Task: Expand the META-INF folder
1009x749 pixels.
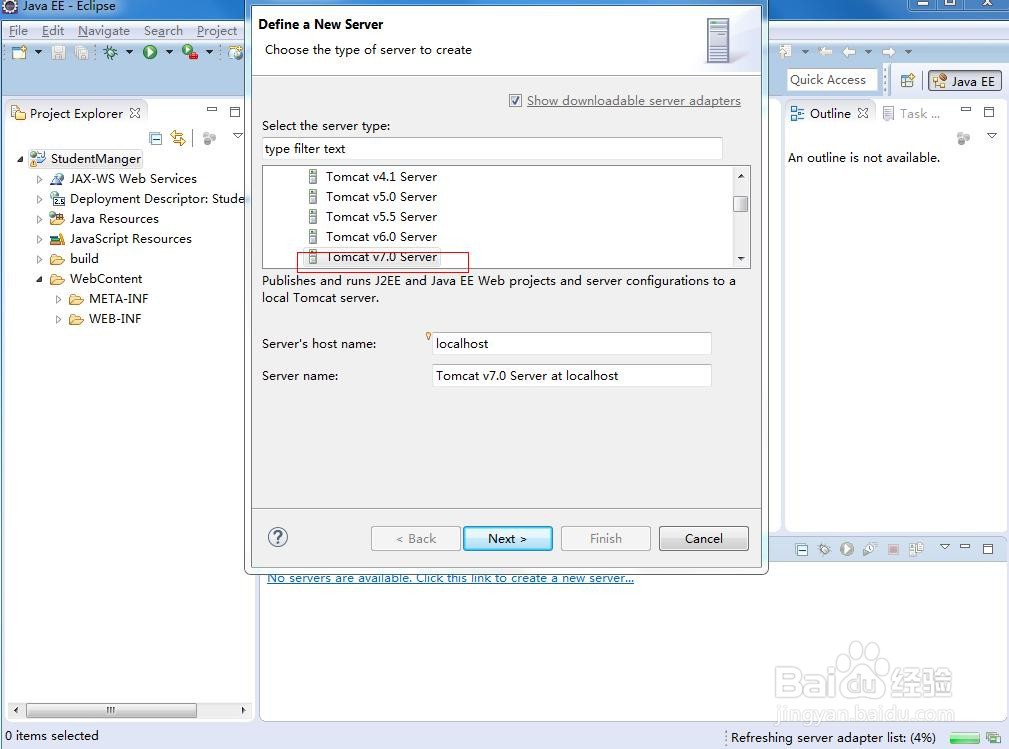Action: coord(59,299)
